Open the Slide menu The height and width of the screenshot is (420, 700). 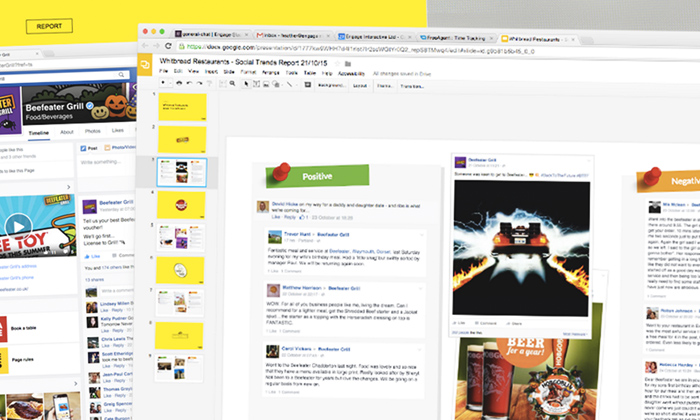pos(229,71)
